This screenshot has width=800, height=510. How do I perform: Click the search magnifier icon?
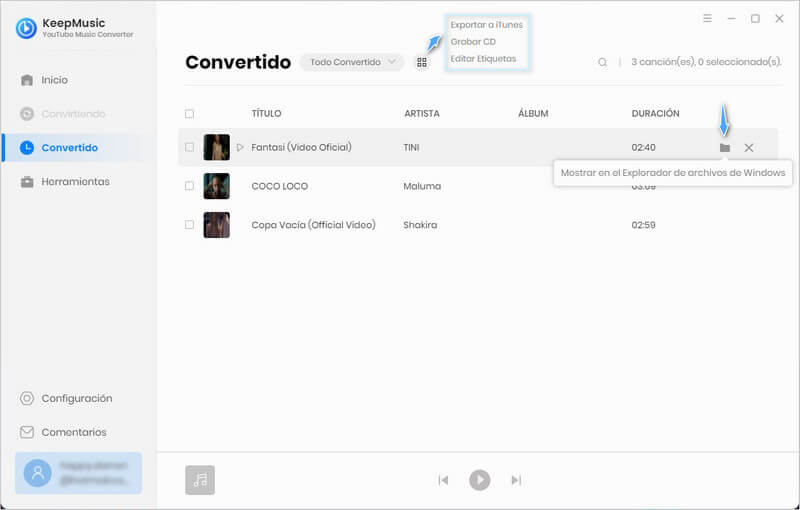(x=603, y=62)
